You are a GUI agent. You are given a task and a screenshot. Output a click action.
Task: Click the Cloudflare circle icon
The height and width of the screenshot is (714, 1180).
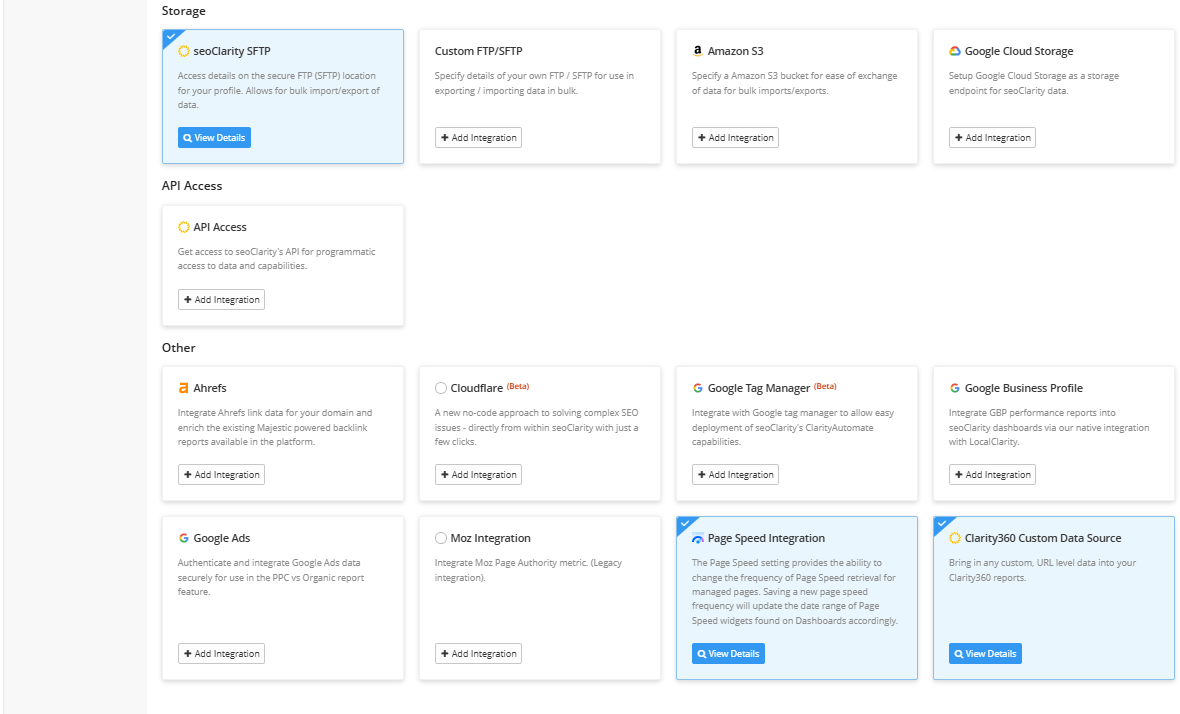[441, 388]
